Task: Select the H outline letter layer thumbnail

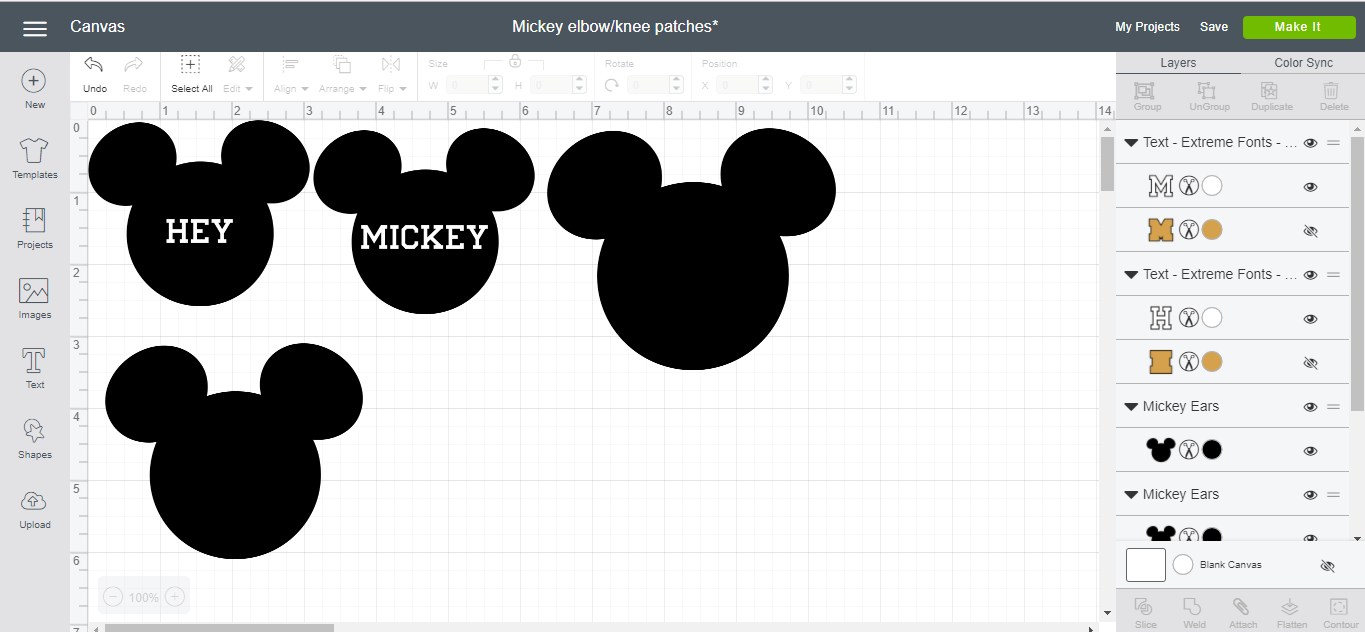Action: tap(1160, 318)
